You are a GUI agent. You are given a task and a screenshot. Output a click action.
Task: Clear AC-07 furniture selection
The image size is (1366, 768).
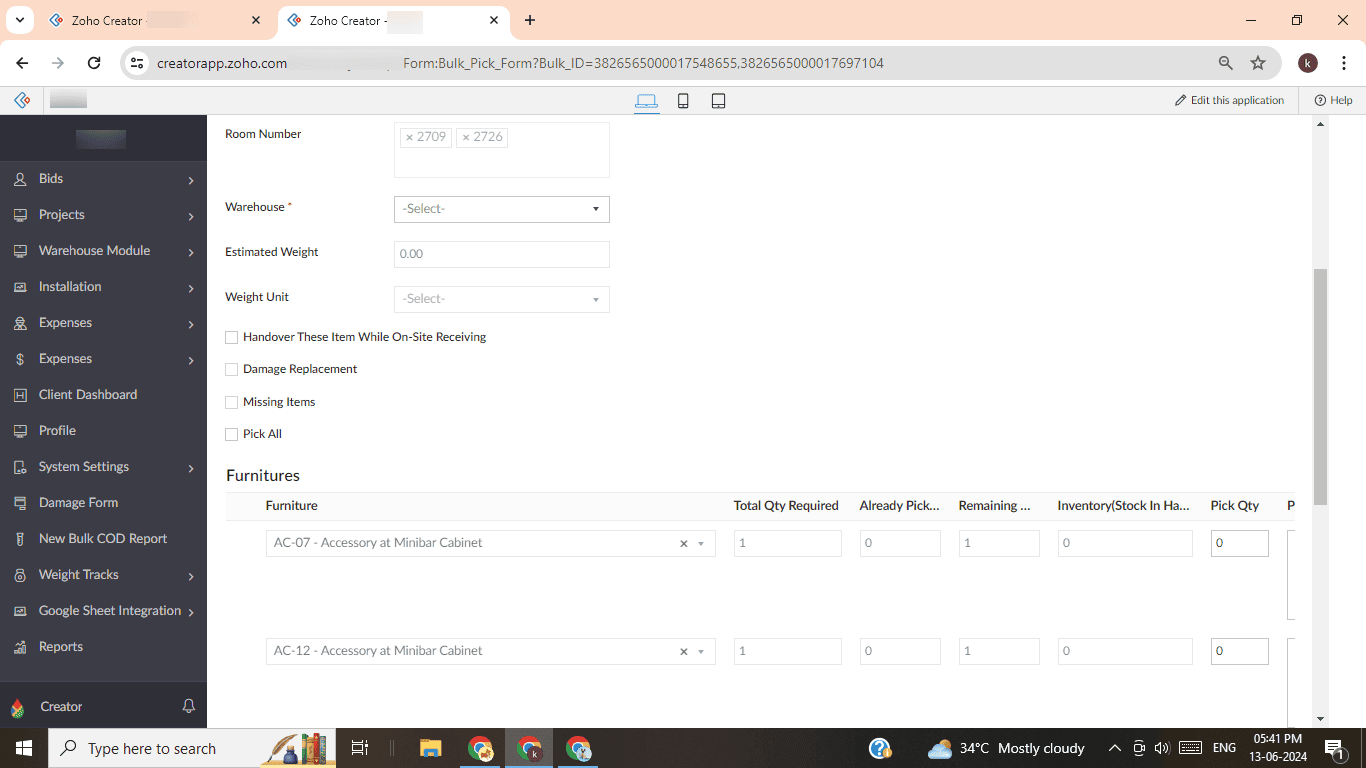(x=684, y=544)
